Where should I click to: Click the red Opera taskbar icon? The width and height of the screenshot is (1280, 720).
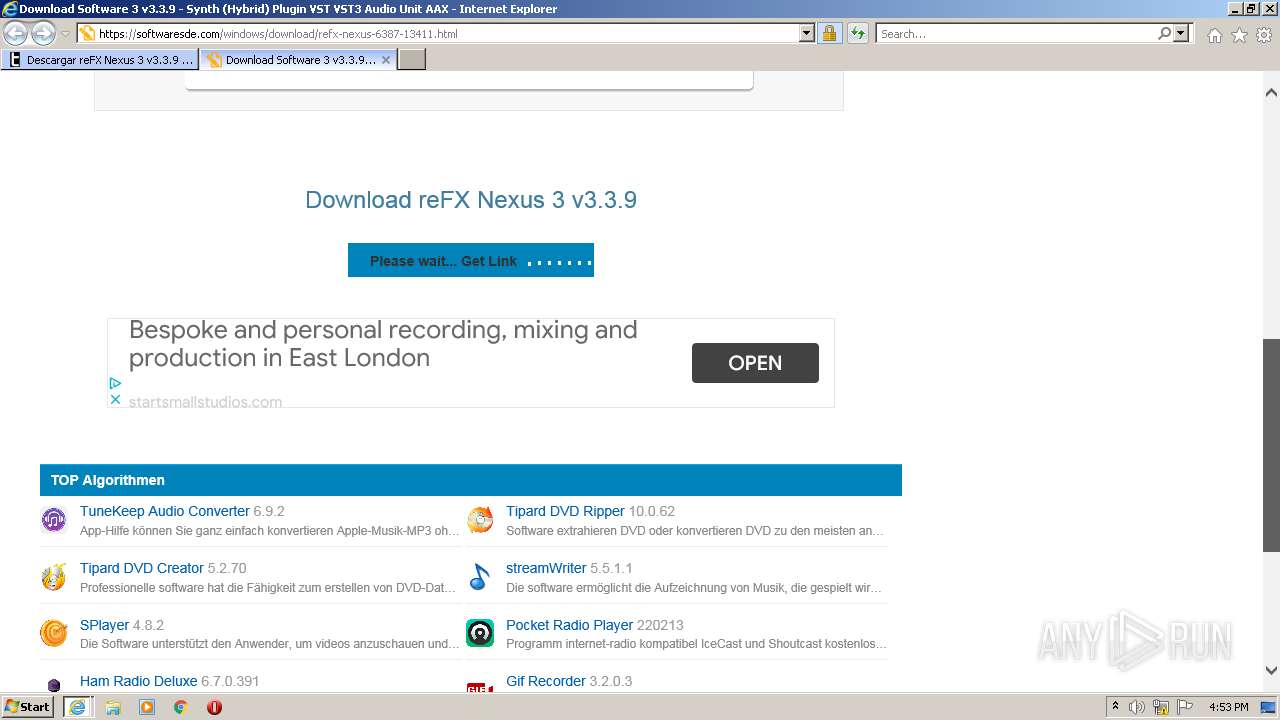tap(214, 707)
